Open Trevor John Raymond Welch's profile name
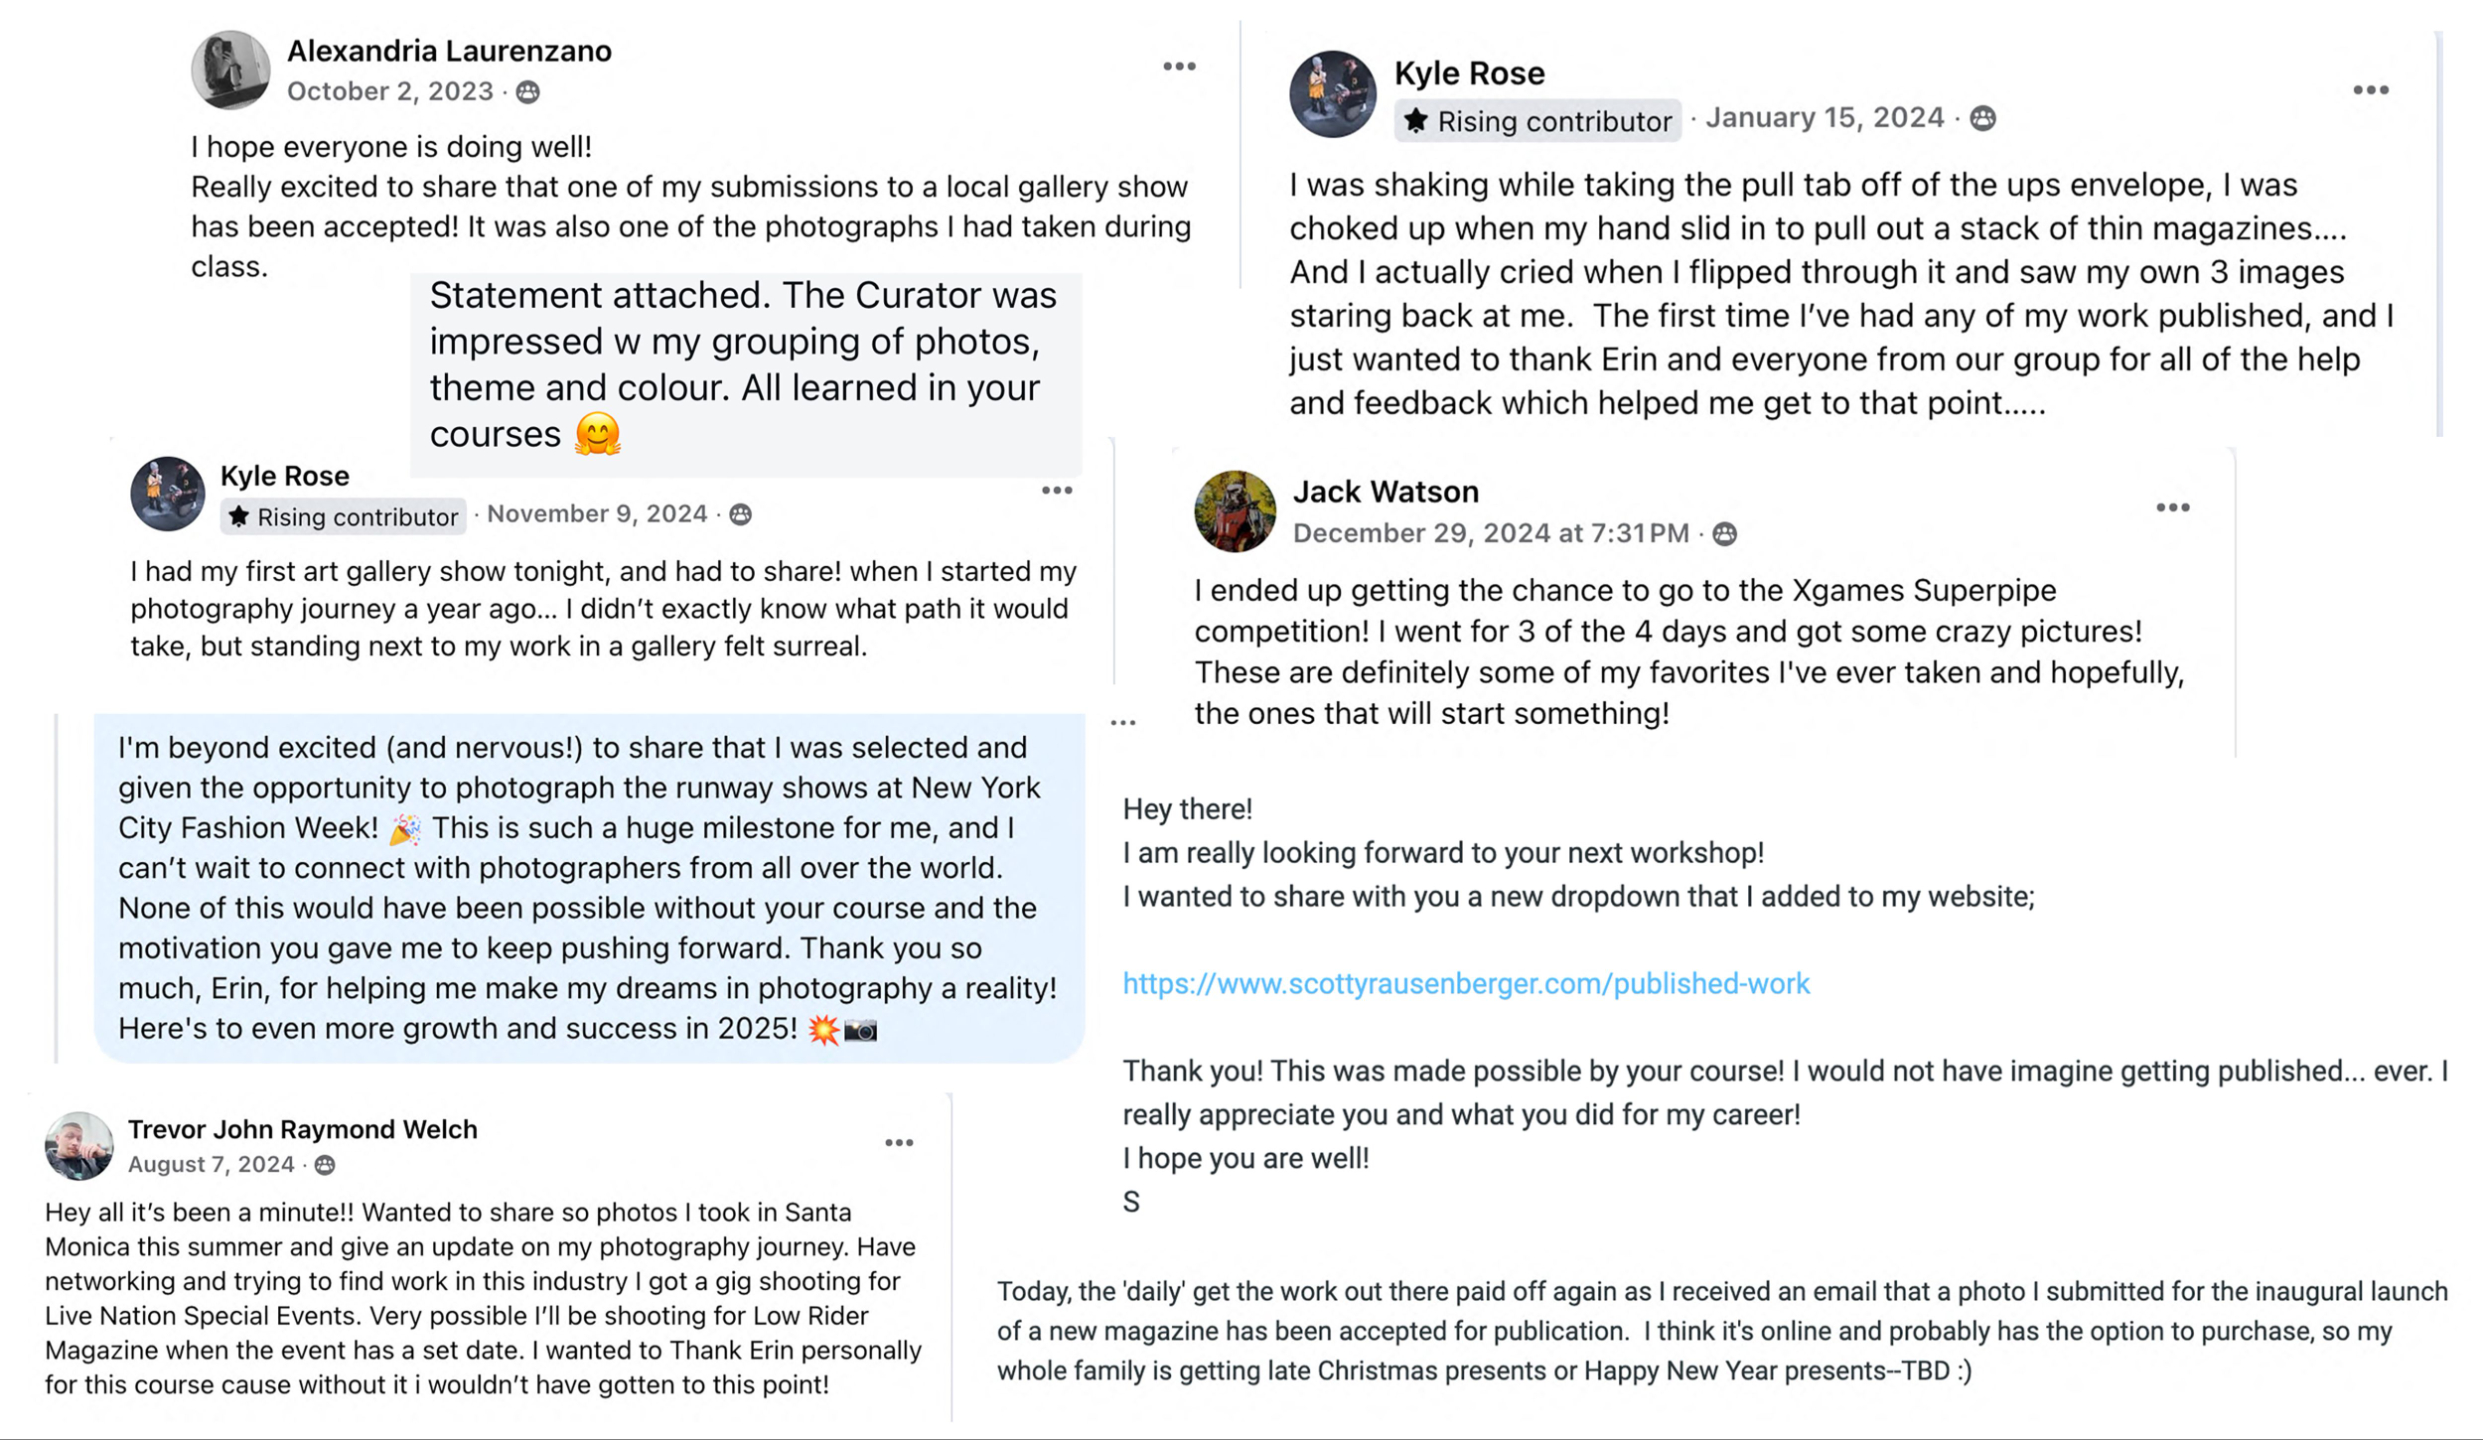 [302, 1129]
